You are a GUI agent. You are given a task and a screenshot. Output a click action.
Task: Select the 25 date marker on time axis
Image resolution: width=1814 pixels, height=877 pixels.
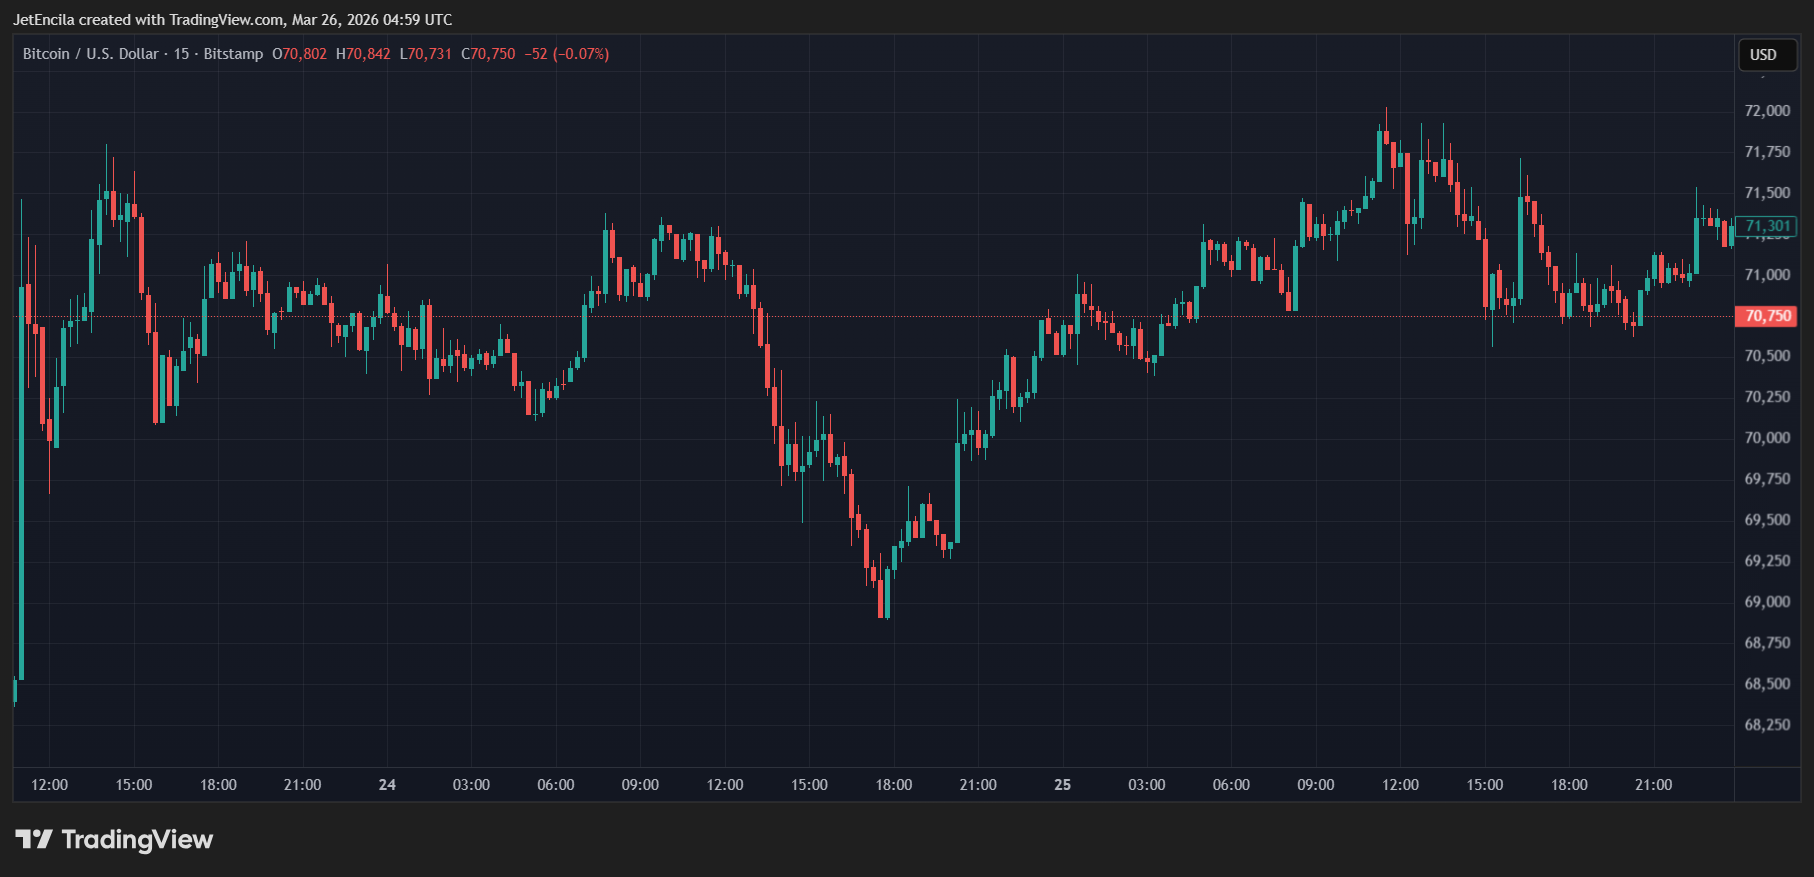pyautogui.click(x=1062, y=785)
